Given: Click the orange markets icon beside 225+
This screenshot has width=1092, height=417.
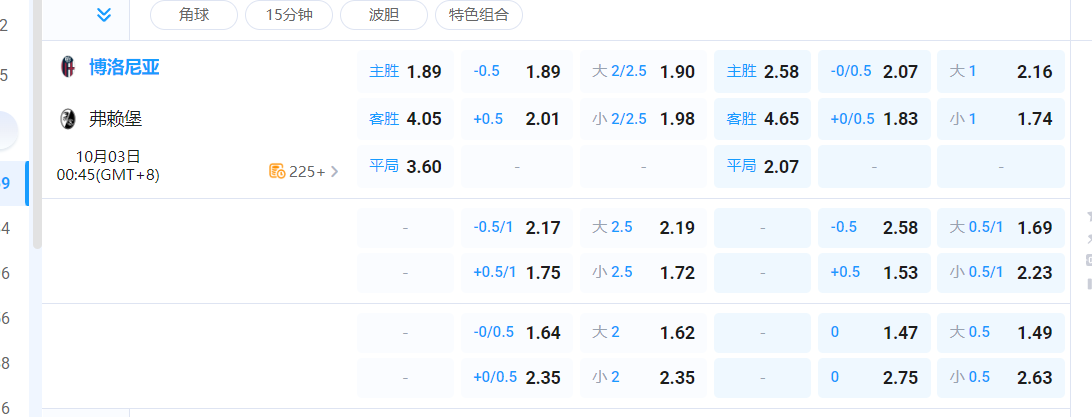Looking at the screenshot, I should point(277,171).
